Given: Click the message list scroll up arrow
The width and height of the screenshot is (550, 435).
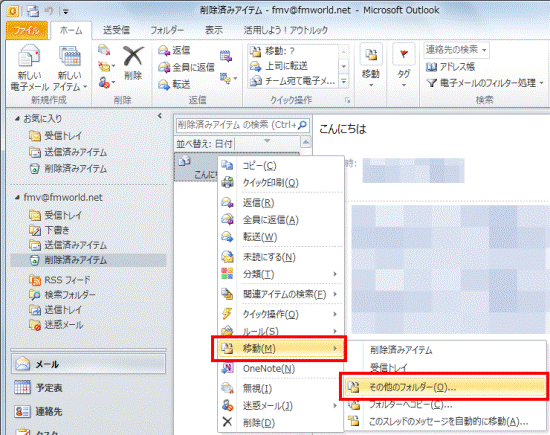Looking at the screenshot, I should (306, 142).
